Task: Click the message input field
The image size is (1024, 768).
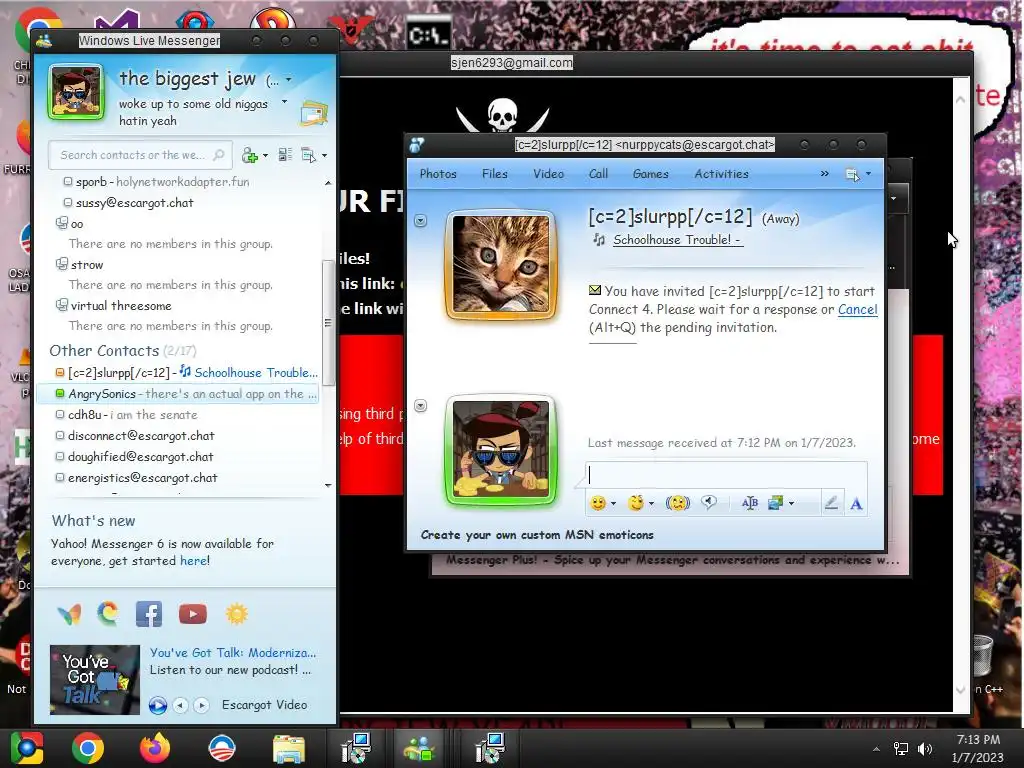Action: tap(727, 475)
